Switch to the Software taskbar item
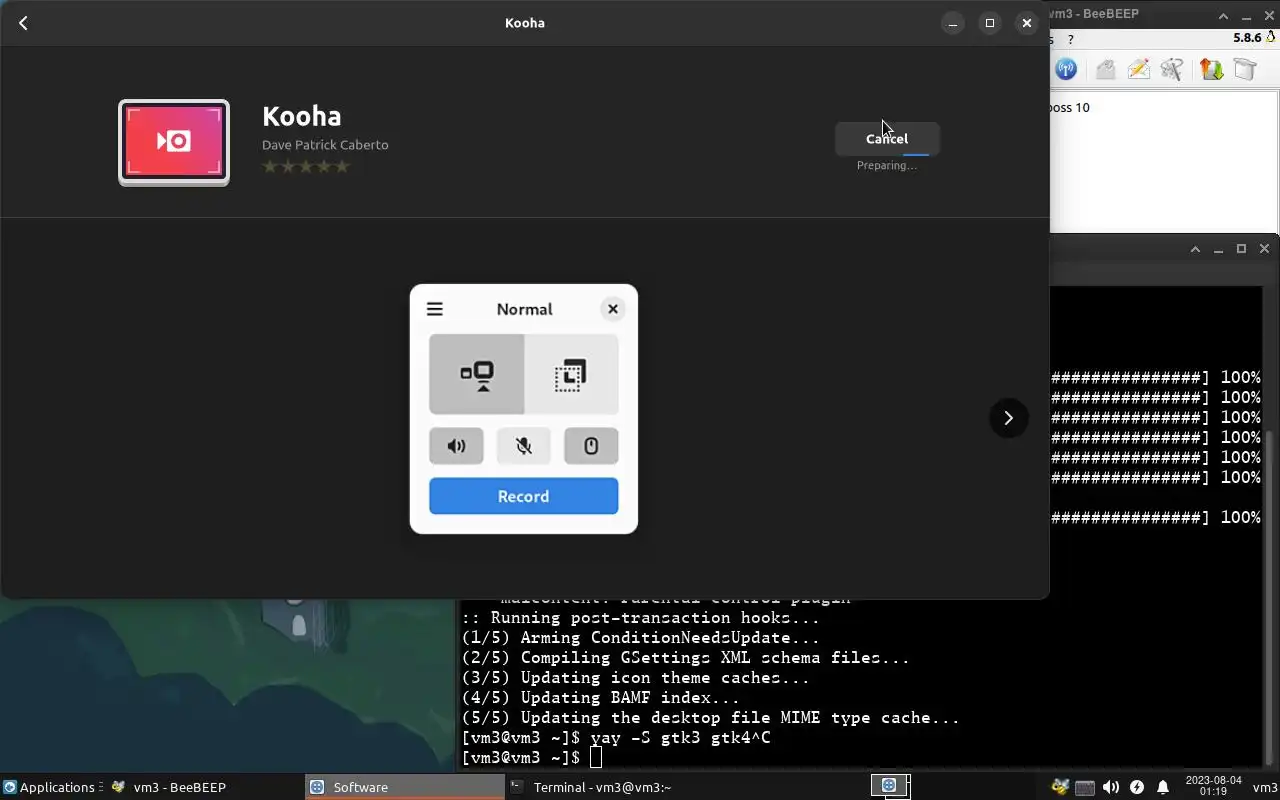 pos(403,787)
